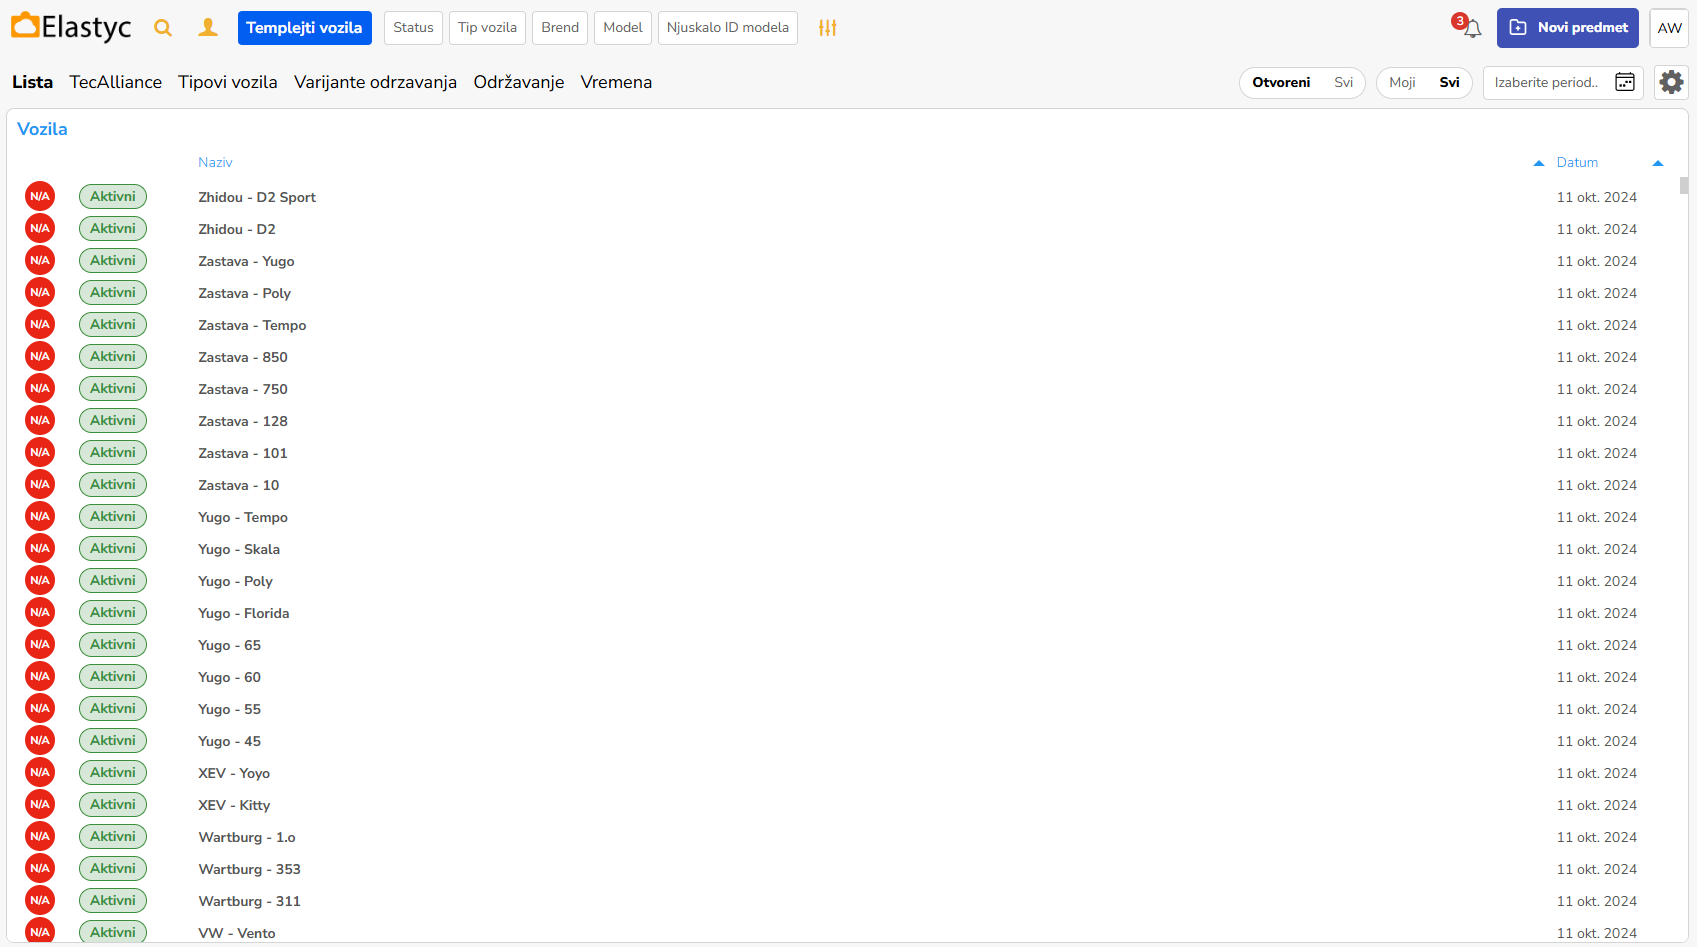Switch to the Održavanje tab

(x=519, y=82)
